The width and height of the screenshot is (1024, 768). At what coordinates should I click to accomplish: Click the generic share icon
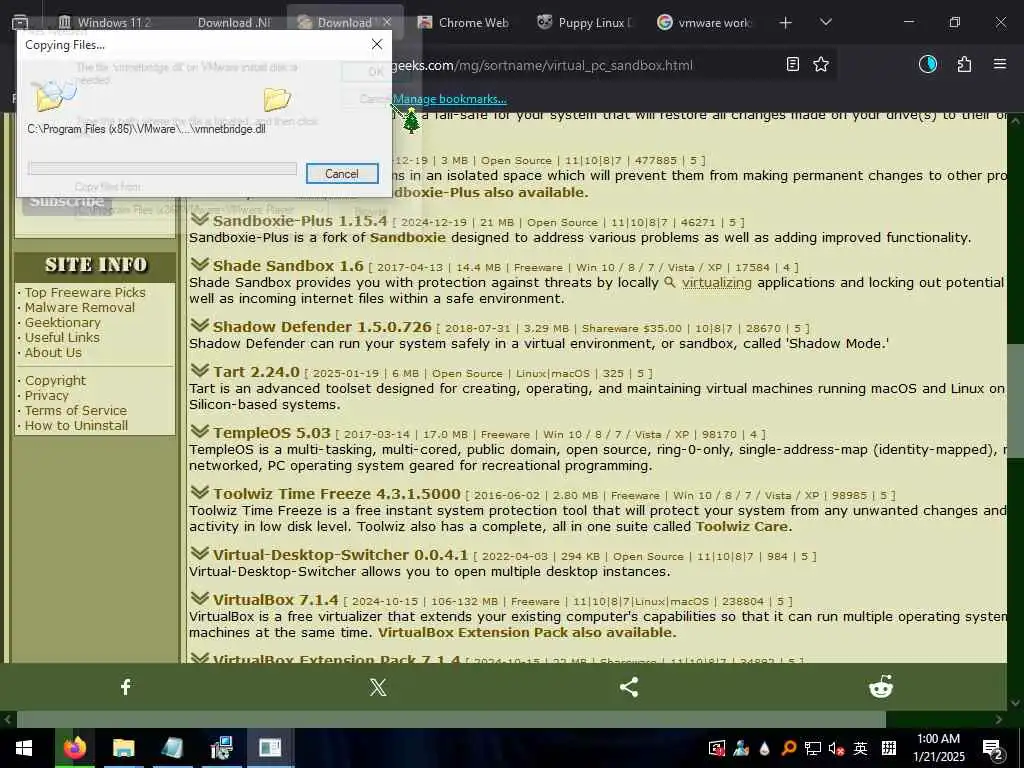coord(629,686)
